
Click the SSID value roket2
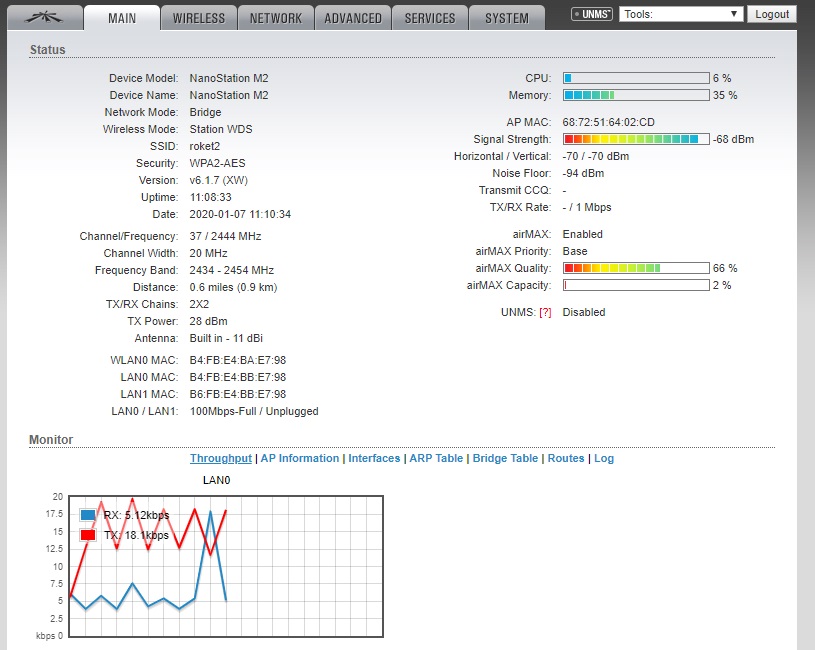(204, 146)
